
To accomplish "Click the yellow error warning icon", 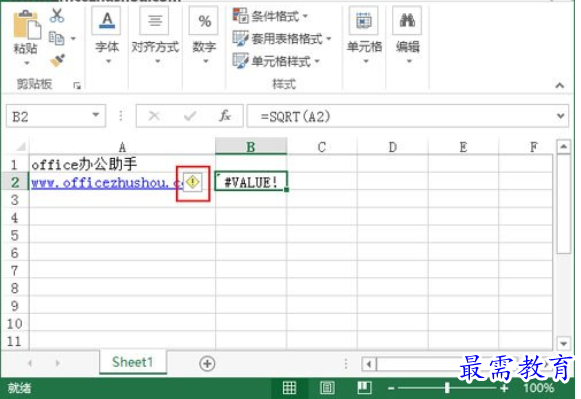I will click(x=193, y=182).
